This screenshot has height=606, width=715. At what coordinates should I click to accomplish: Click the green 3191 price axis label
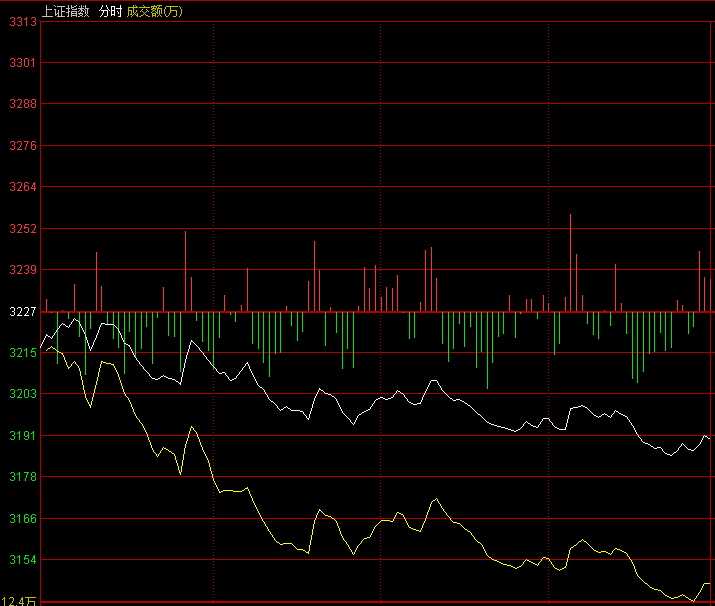click(x=23, y=436)
